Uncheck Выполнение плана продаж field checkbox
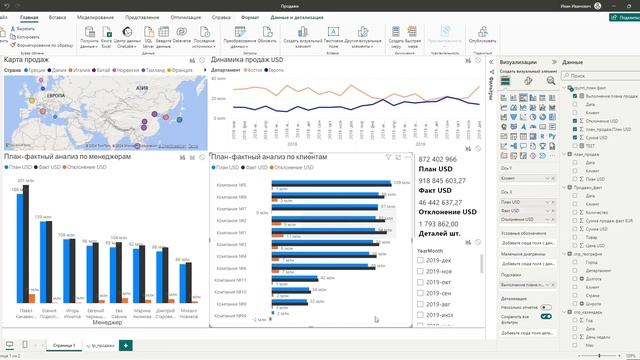 coord(575,96)
